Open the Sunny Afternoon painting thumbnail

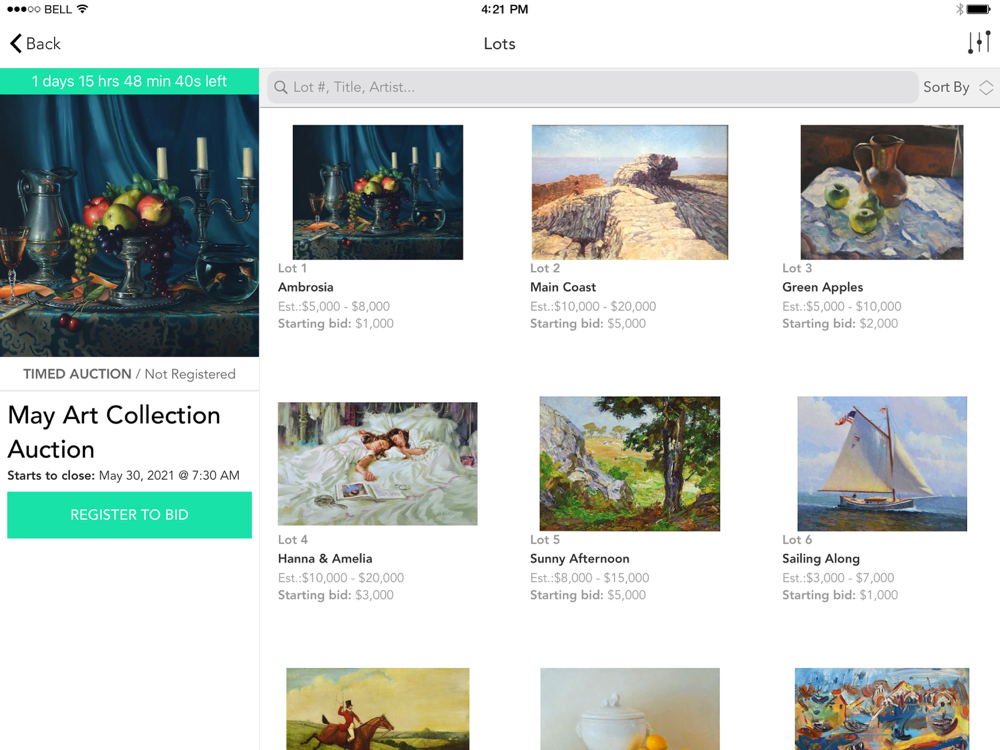click(629, 464)
